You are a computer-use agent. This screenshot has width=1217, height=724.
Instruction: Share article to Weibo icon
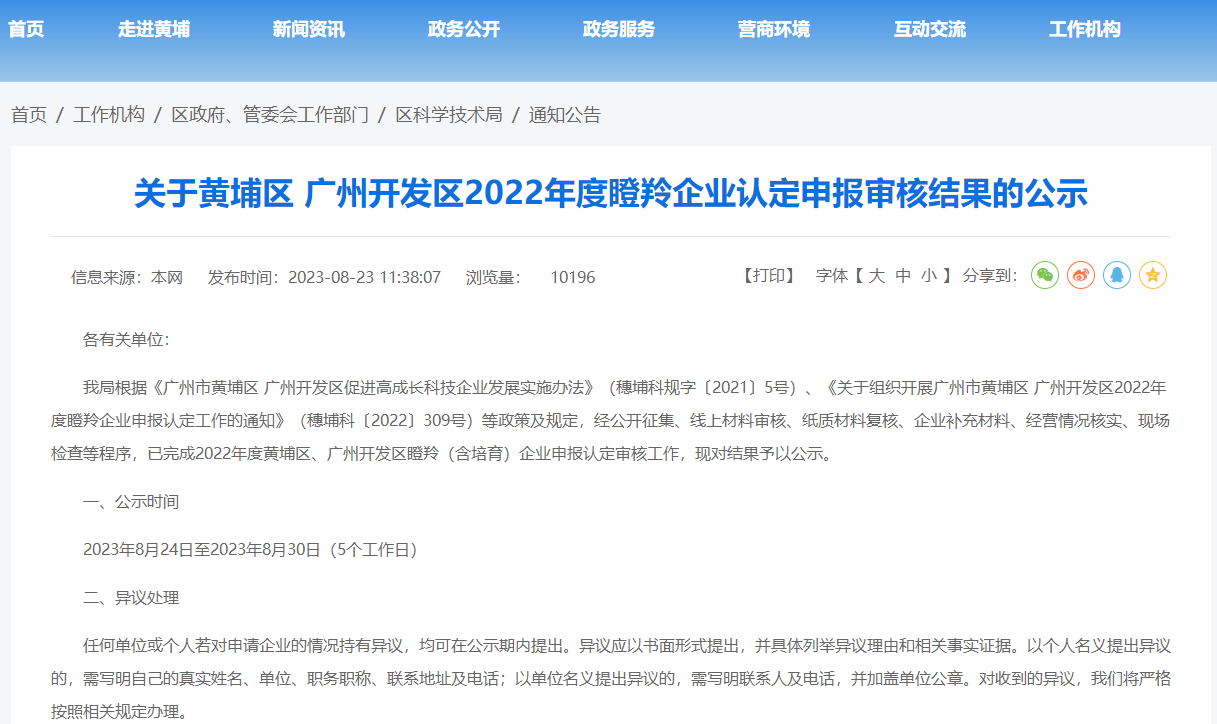click(1081, 275)
